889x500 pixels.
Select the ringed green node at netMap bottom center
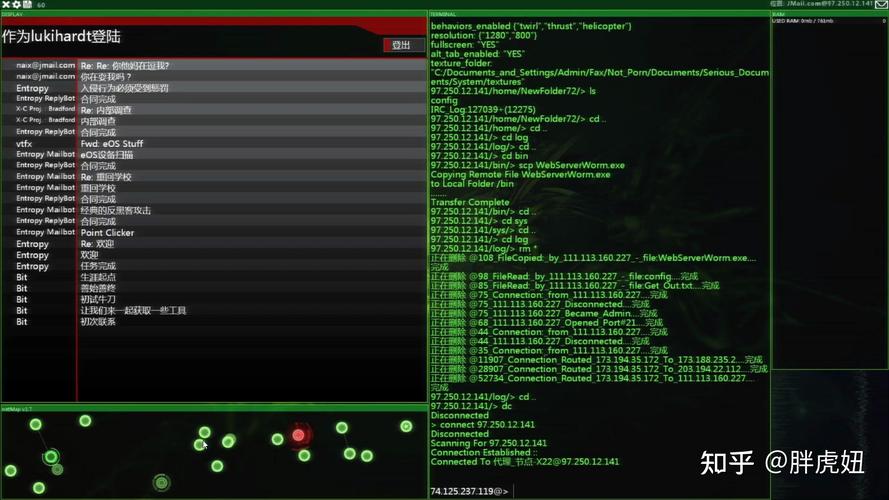point(161,483)
